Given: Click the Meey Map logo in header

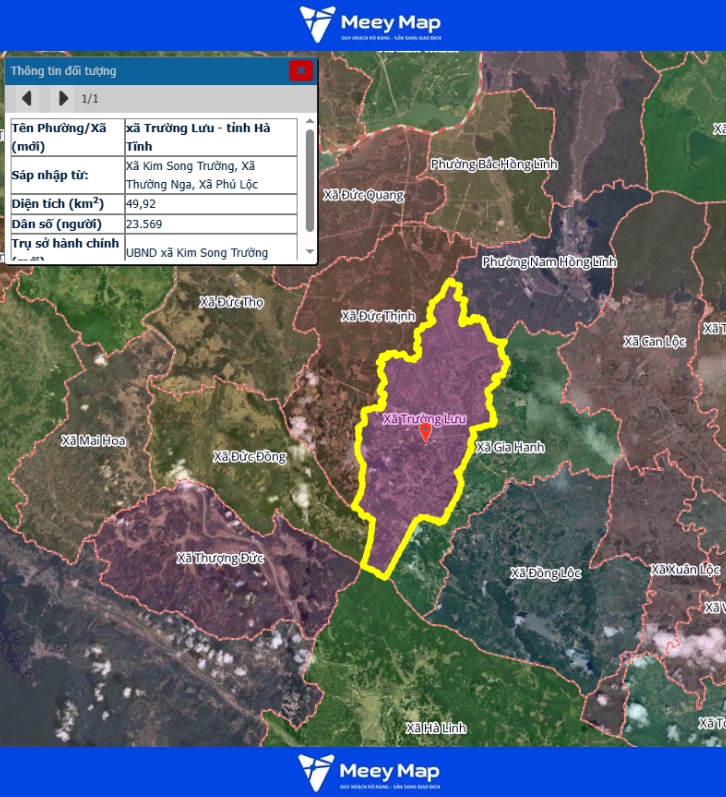Looking at the screenshot, I should [x=369, y=24].
